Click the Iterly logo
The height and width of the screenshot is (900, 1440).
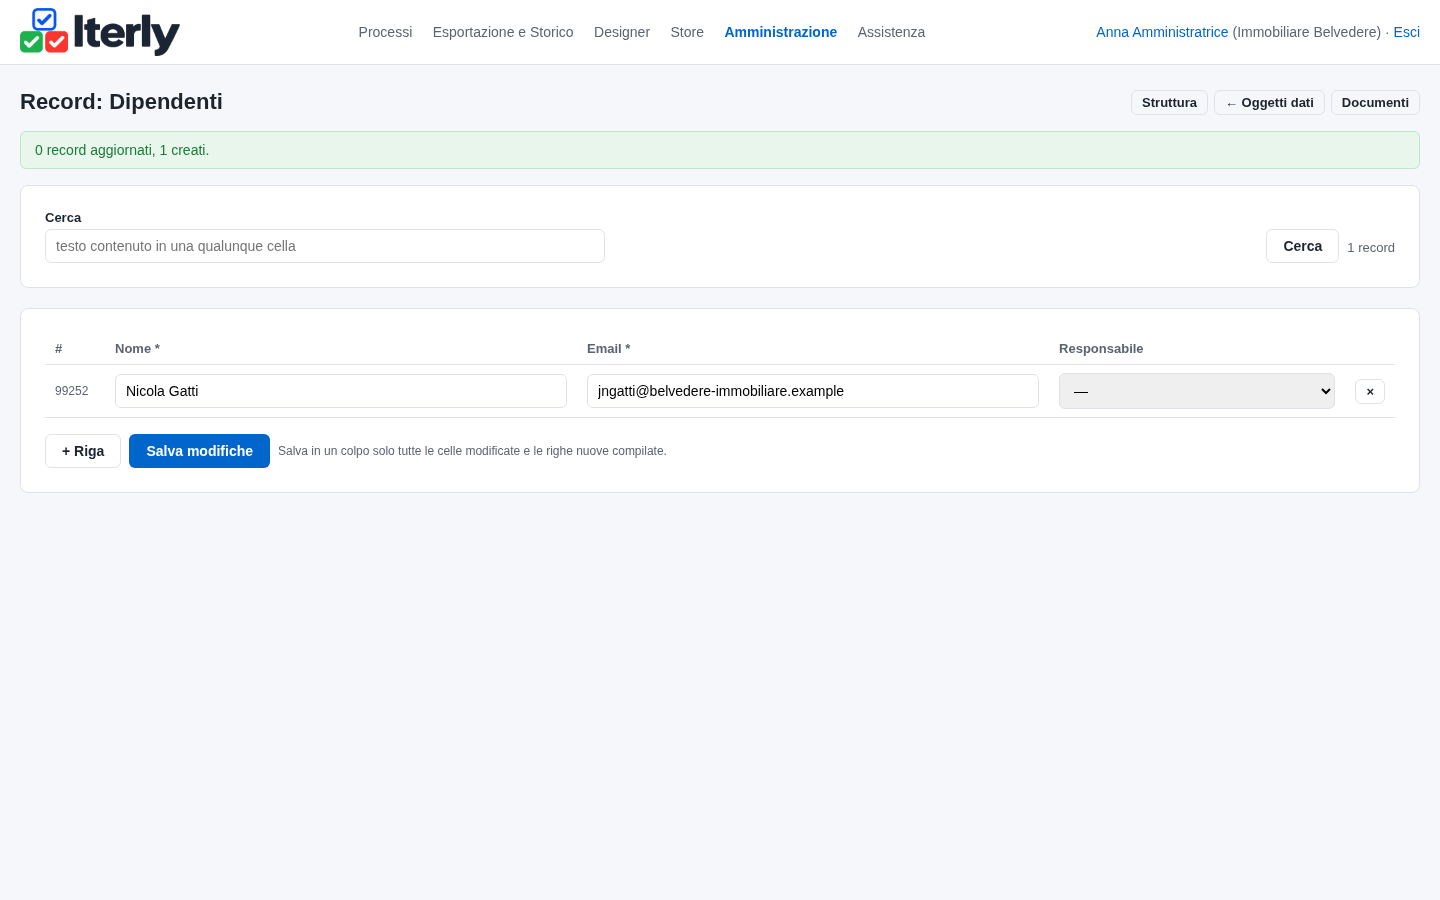(x=100, y=32)
